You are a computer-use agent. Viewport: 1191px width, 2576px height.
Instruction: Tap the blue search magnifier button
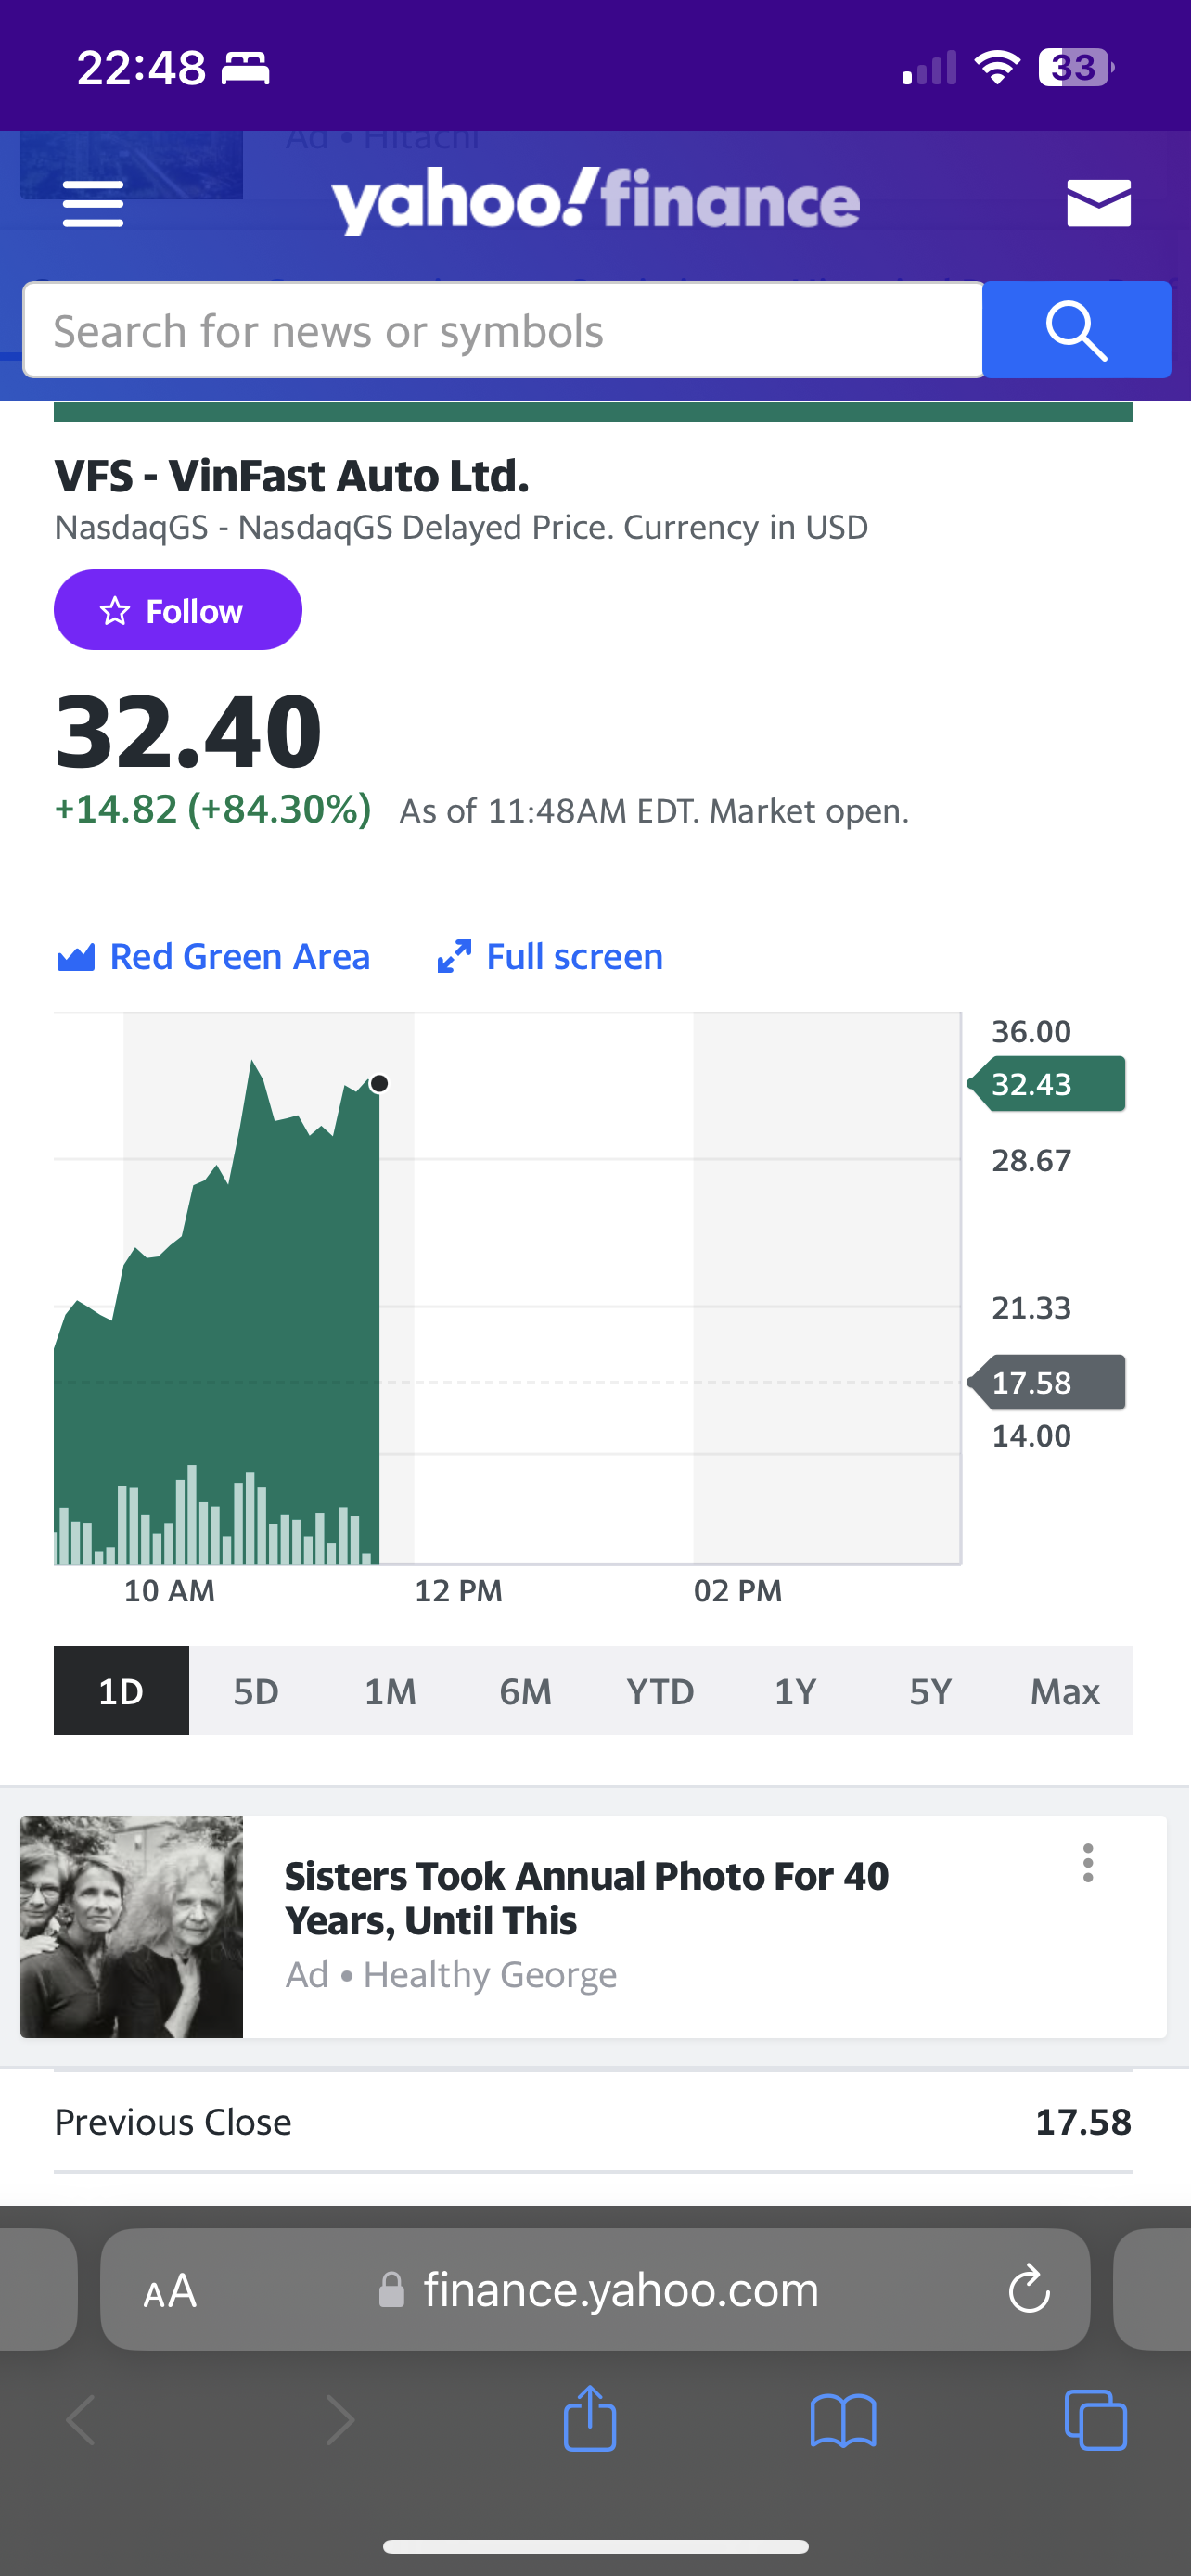tap(1076, 330)
